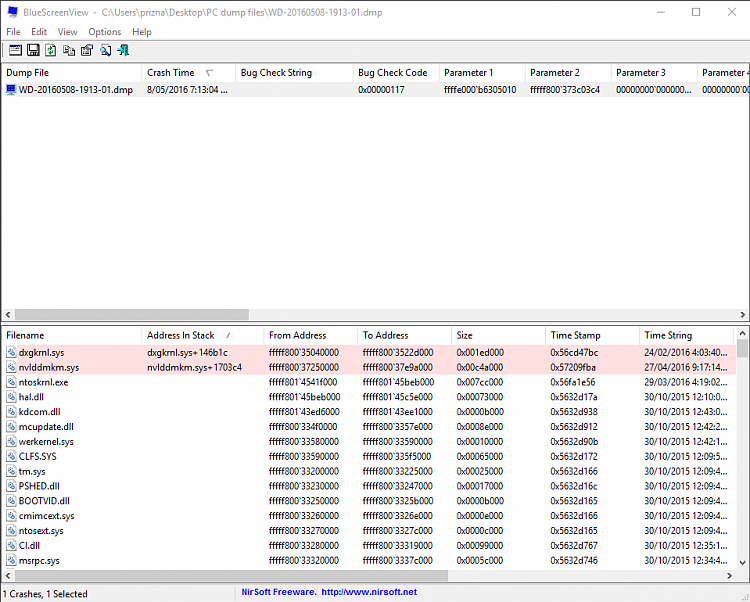Click lower pane vertical scrollbar up arrow
The height and width of the screenshot is (602, 750).
(x=742, y=333)
